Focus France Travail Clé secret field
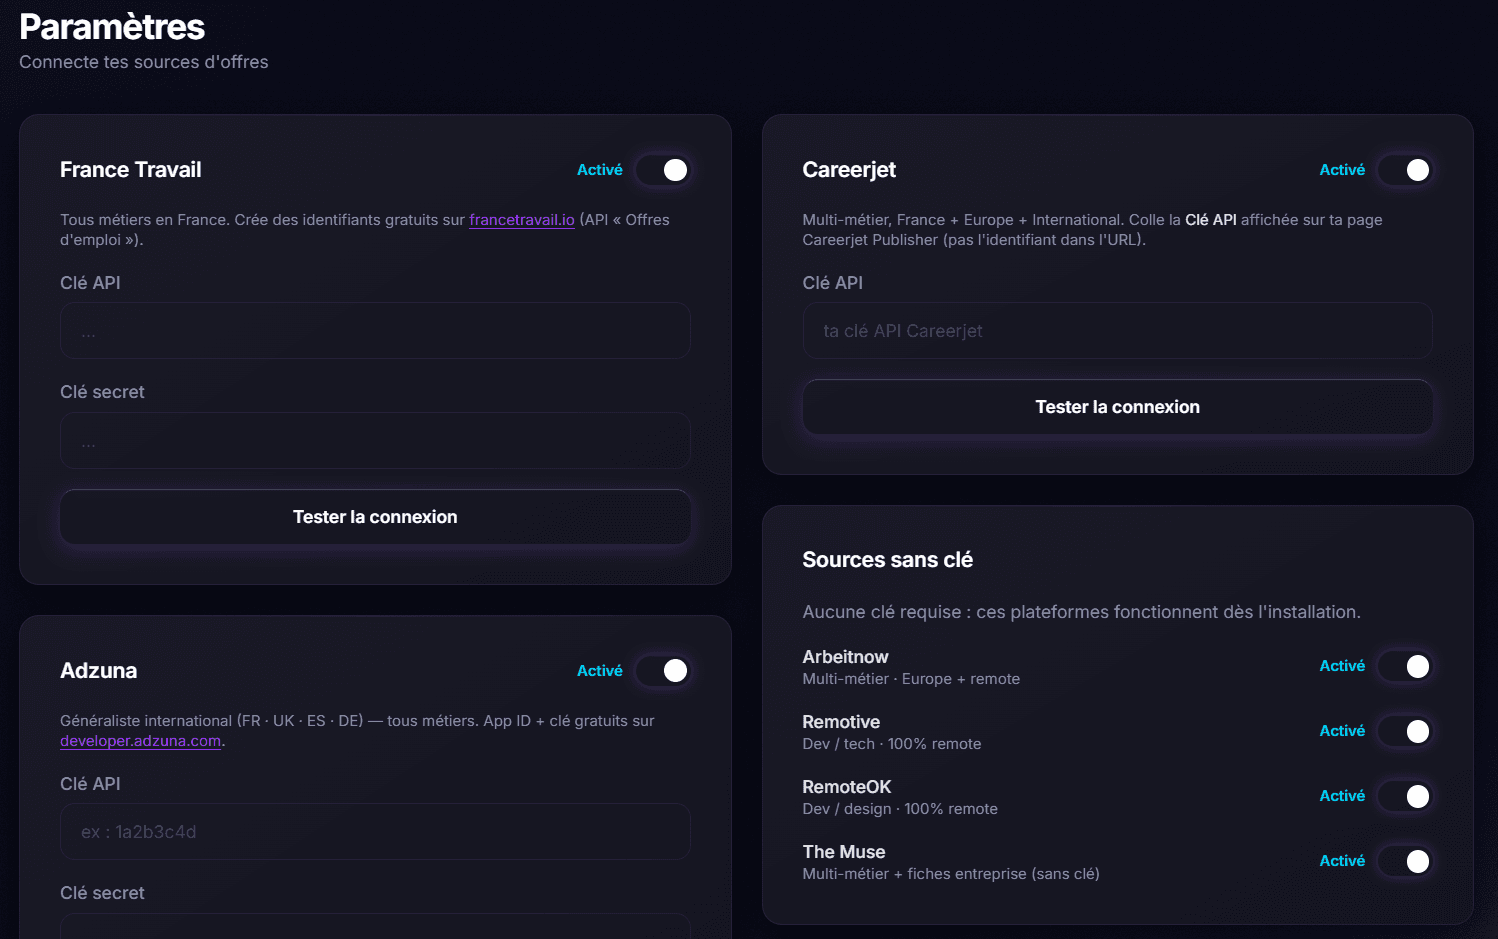 pos(375,441)
